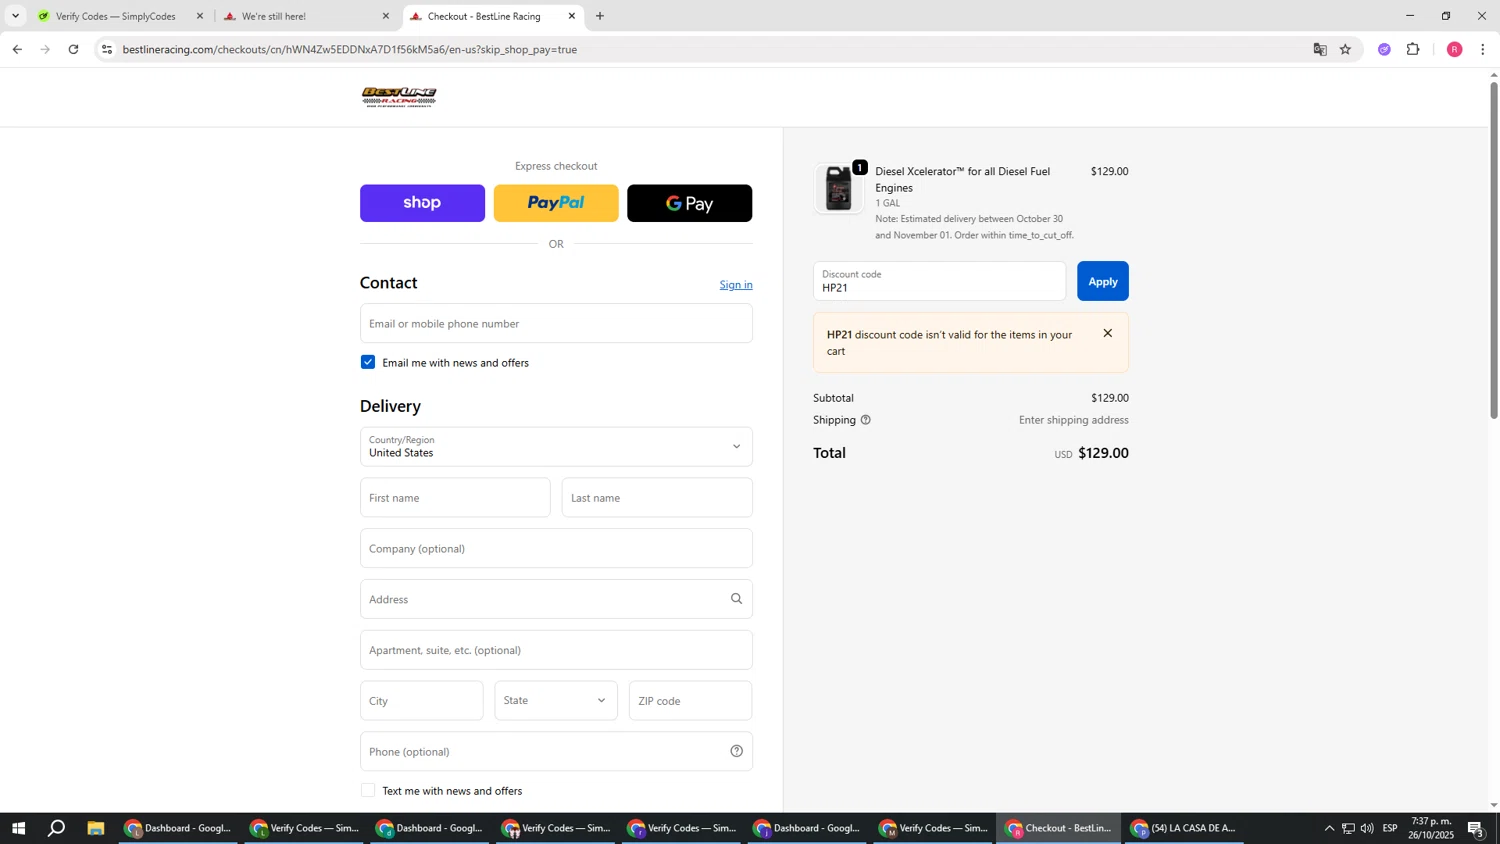Click the purple extension icon
This screenshot has width=1500, height=844.
point(1384,49)
